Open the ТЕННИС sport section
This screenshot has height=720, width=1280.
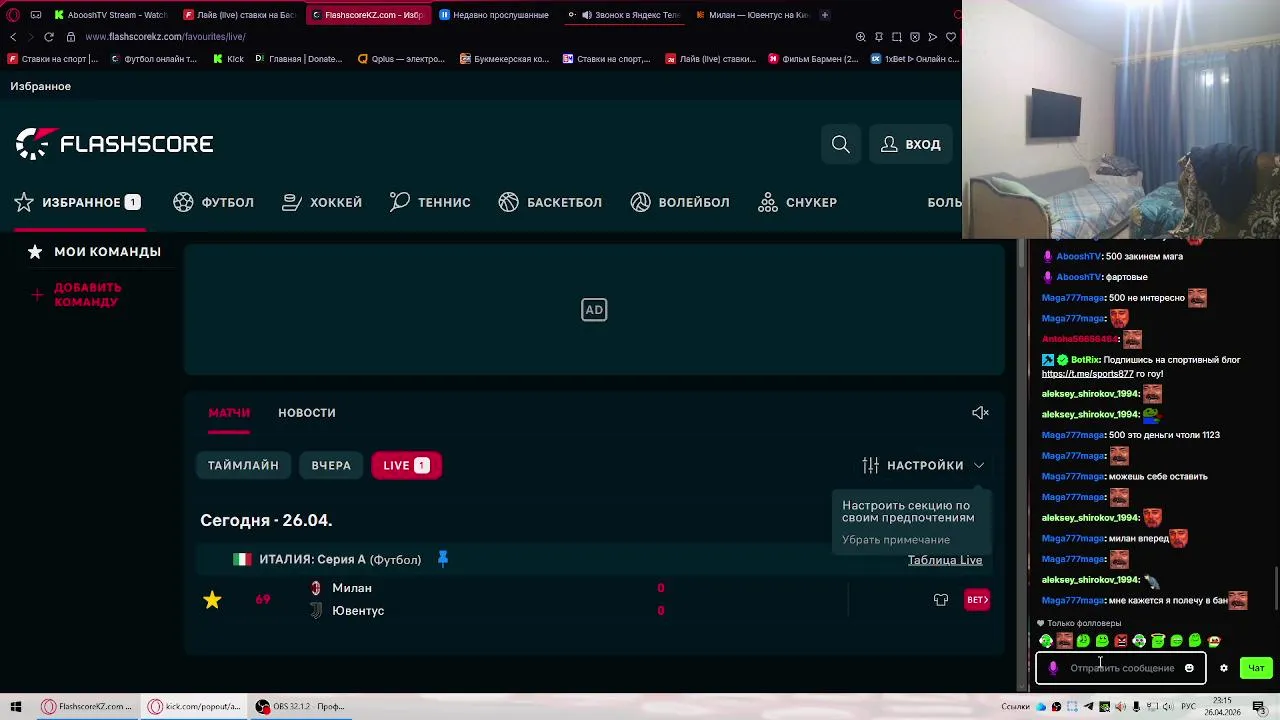point(430,202)
